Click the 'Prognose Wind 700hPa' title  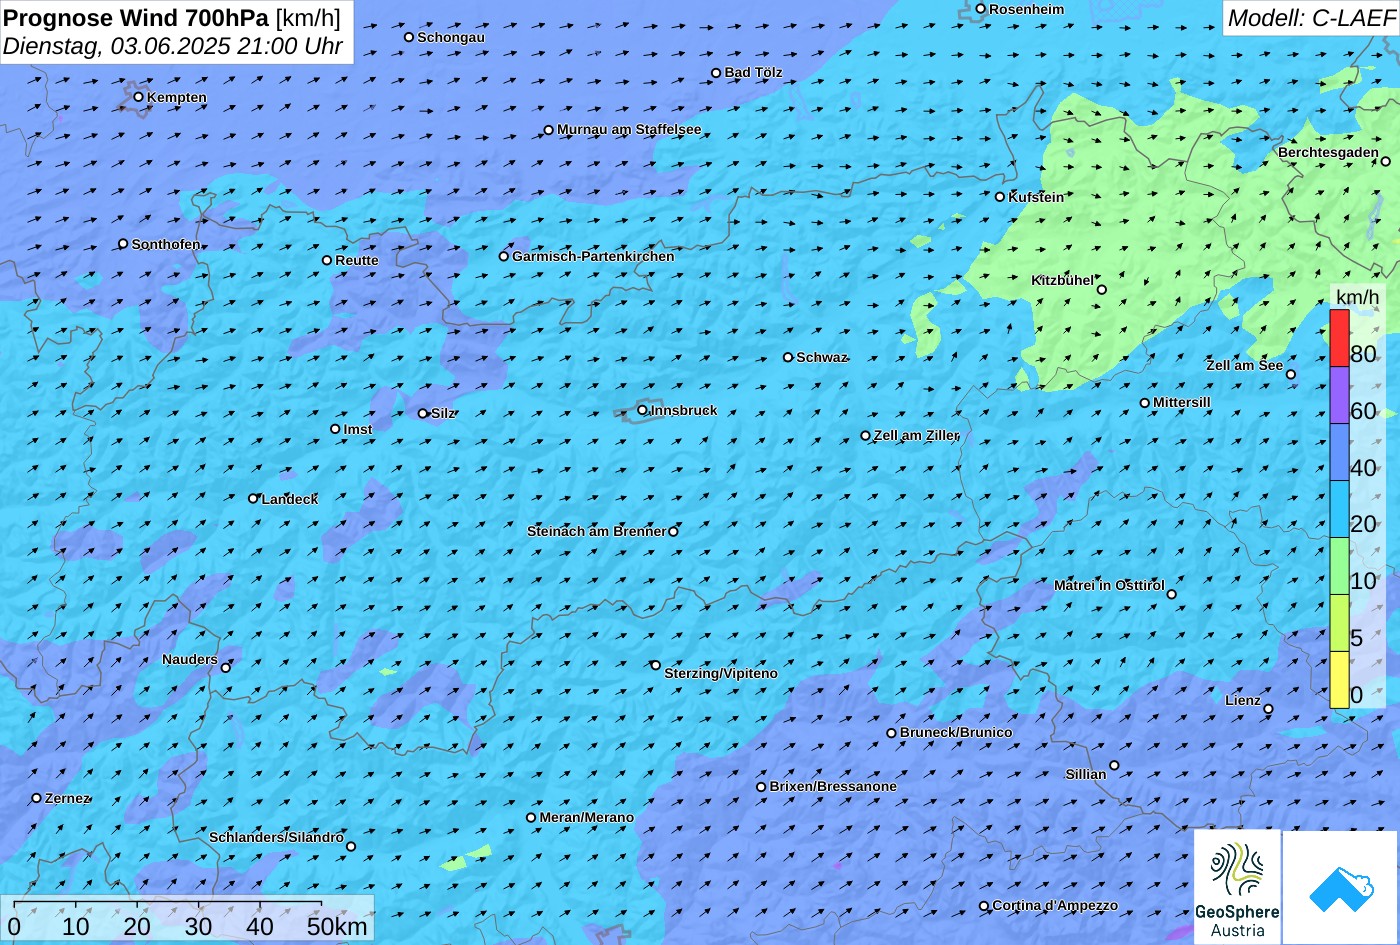(136, 17)
